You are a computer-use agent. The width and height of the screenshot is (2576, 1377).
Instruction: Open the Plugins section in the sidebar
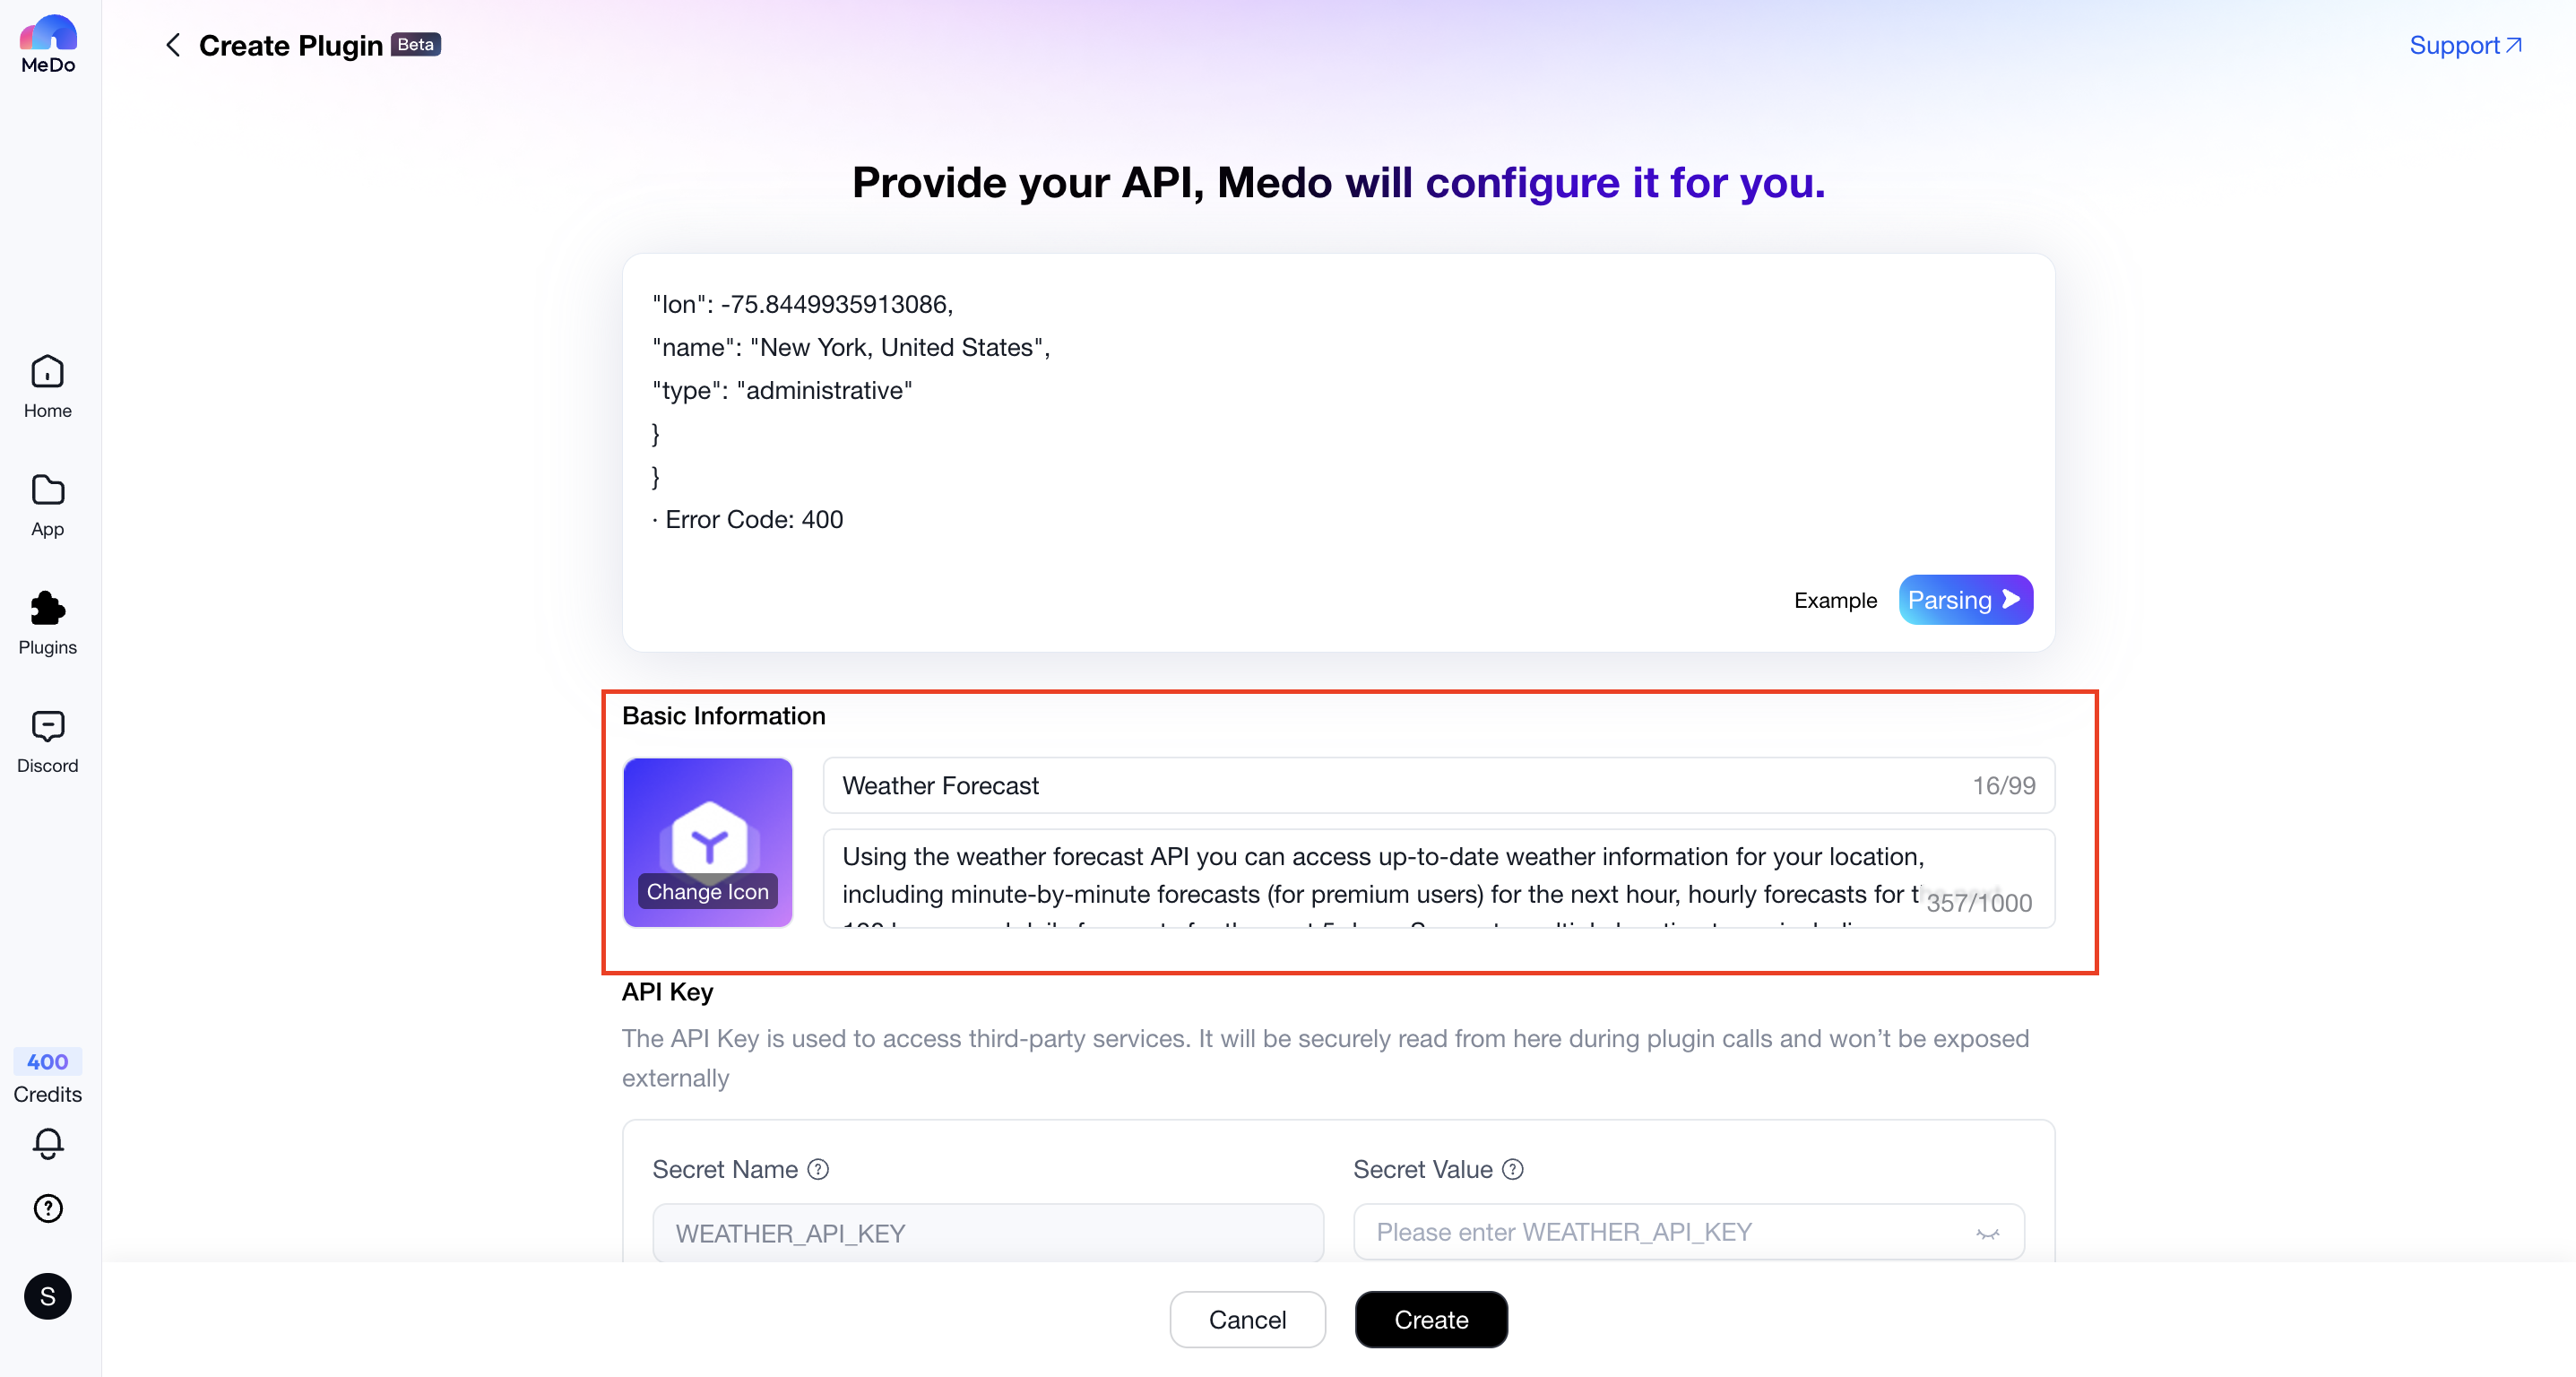click(x=47, y=623)
